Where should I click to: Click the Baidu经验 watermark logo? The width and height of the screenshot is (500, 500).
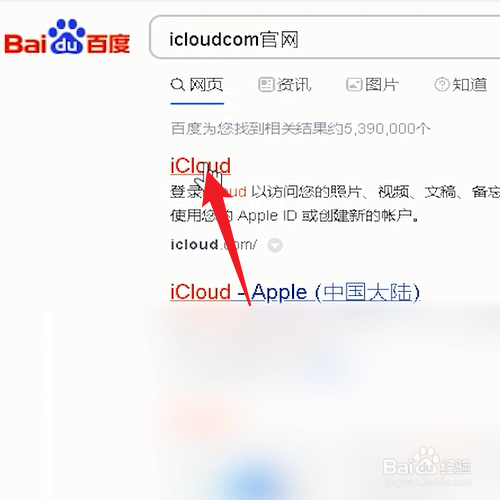(427, 463)
